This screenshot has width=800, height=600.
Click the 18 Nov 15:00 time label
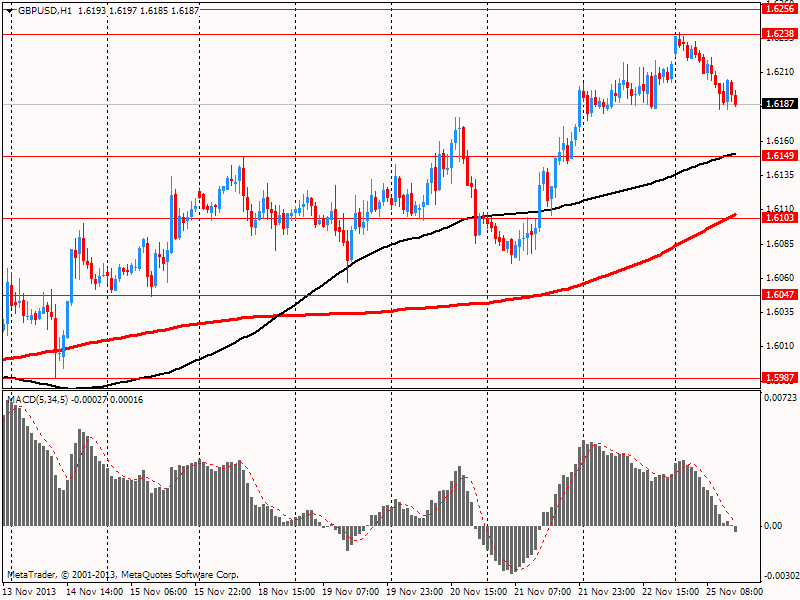[287, 592]
